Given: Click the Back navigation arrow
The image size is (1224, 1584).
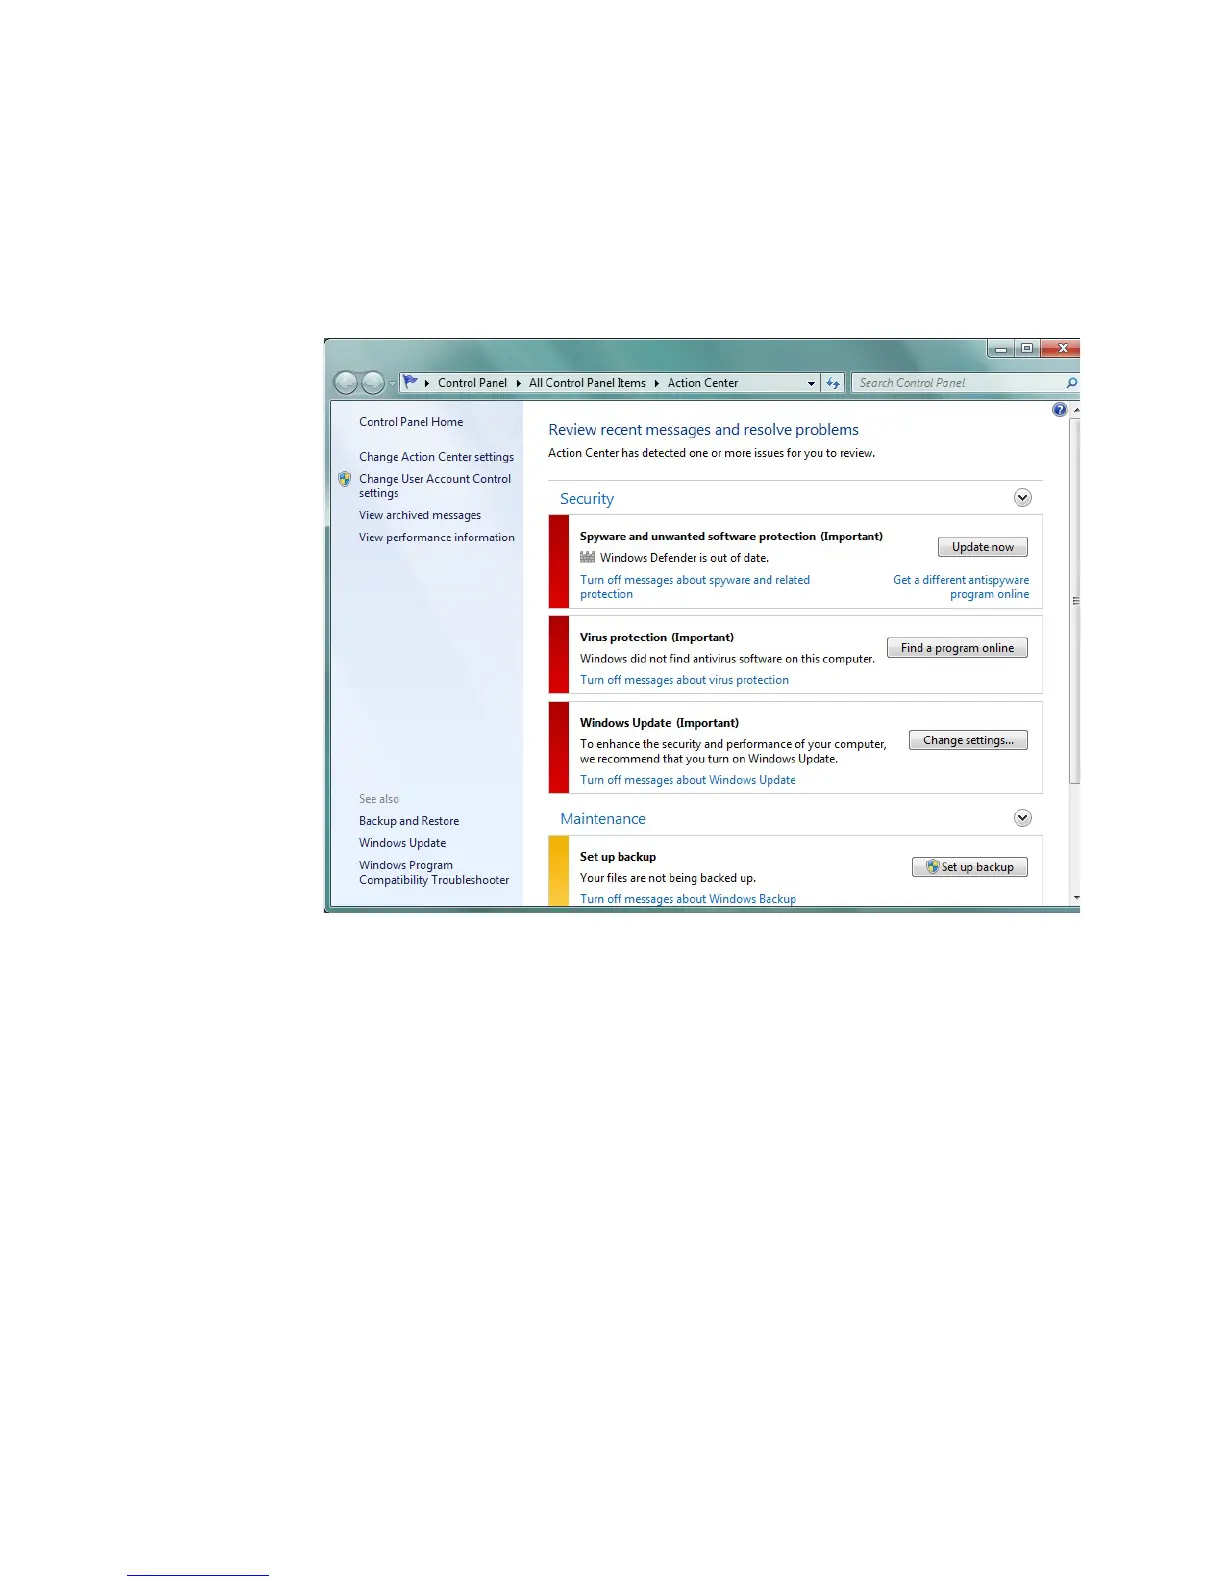Looking at the screenshot, I should 346,383.
